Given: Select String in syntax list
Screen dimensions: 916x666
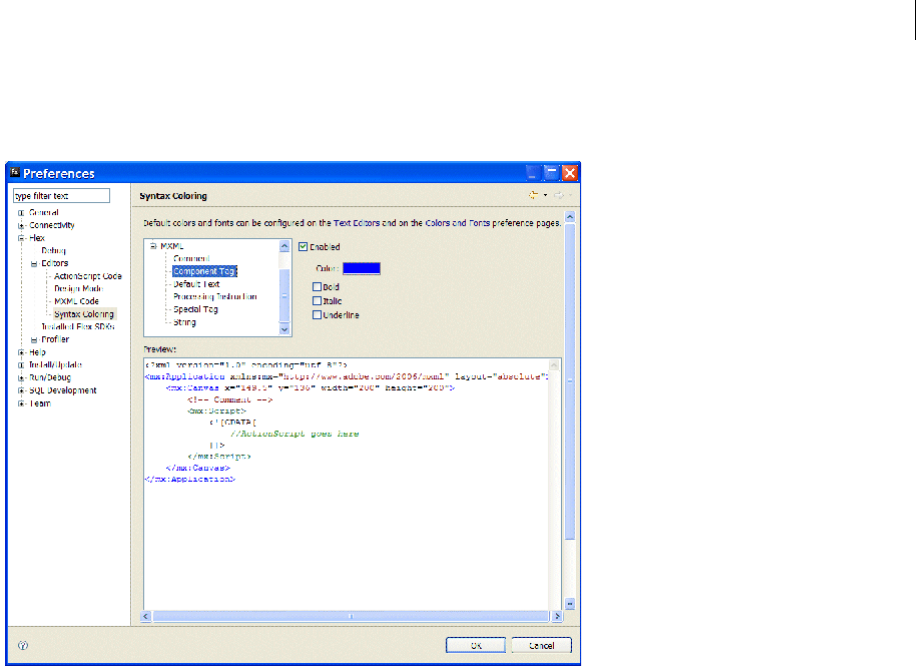Looking at the screenshot, I should tap(184, 322).
